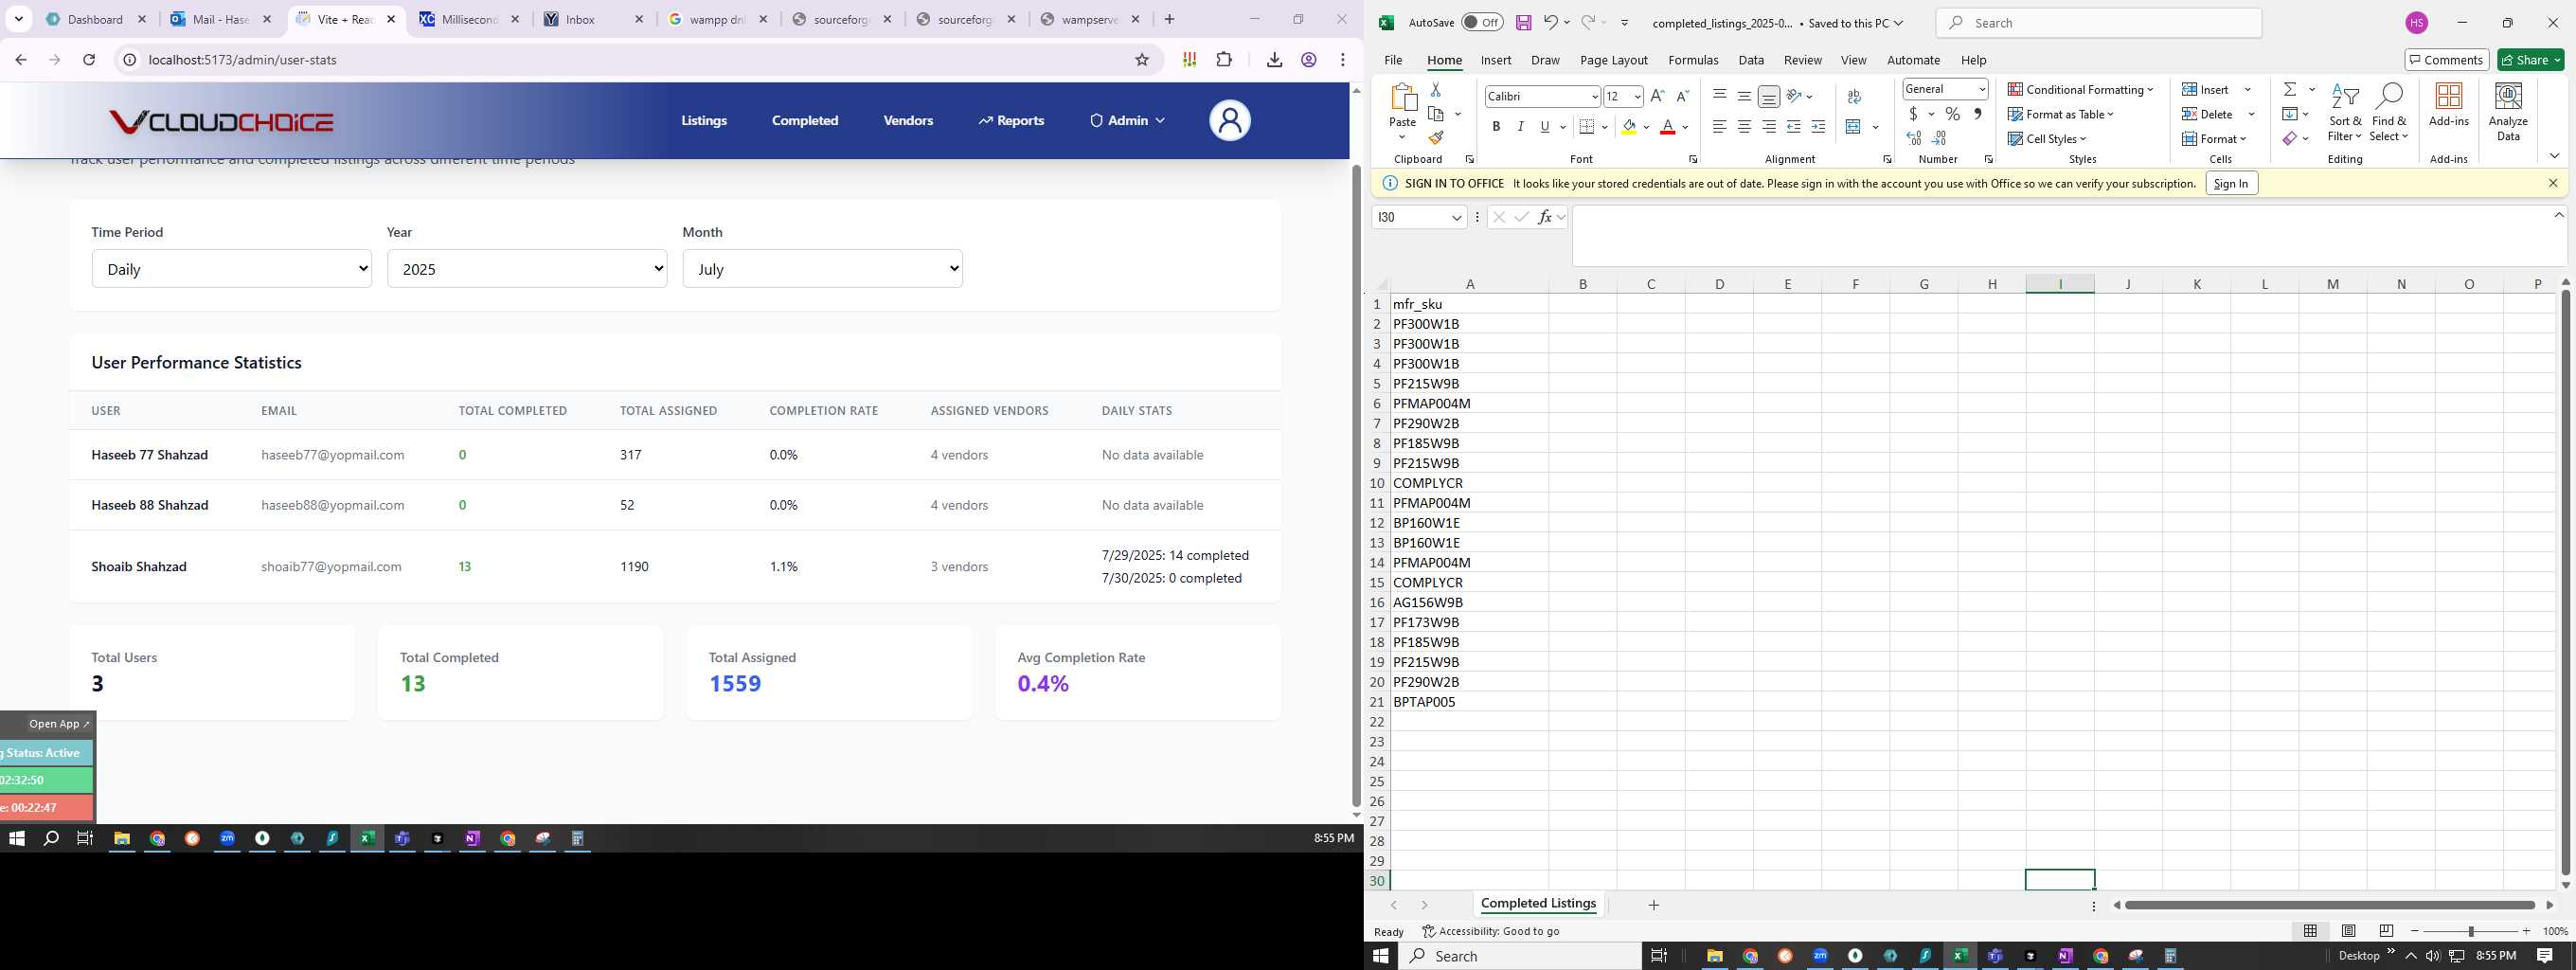Toggle Underline formatting in Excel
Image resolution: width=2576 pixels, height=970 pixels.
pos(1545,127)
